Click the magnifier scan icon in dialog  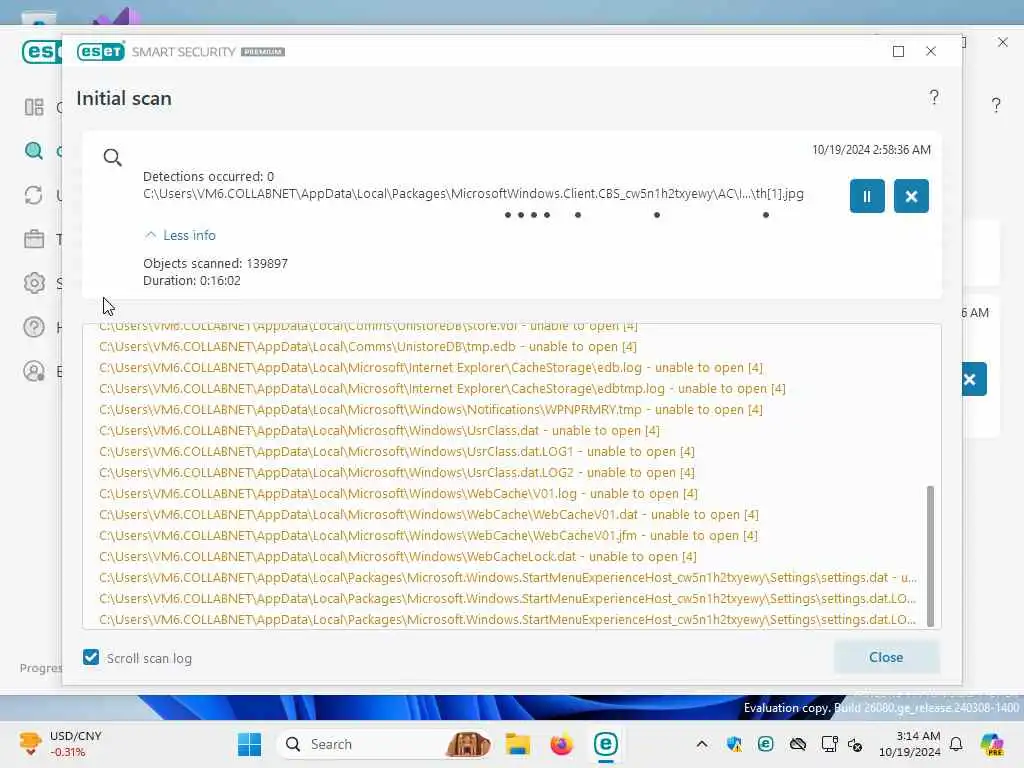click(112, 157)
